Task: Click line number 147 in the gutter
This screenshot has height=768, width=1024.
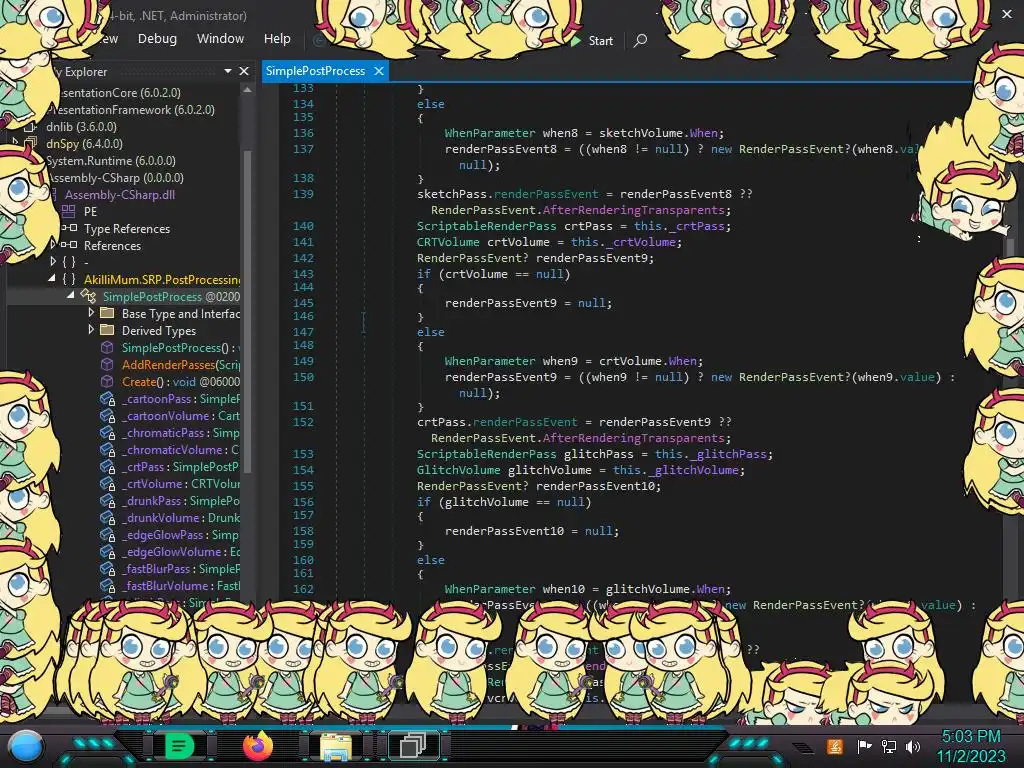Action: pos(303,332)
